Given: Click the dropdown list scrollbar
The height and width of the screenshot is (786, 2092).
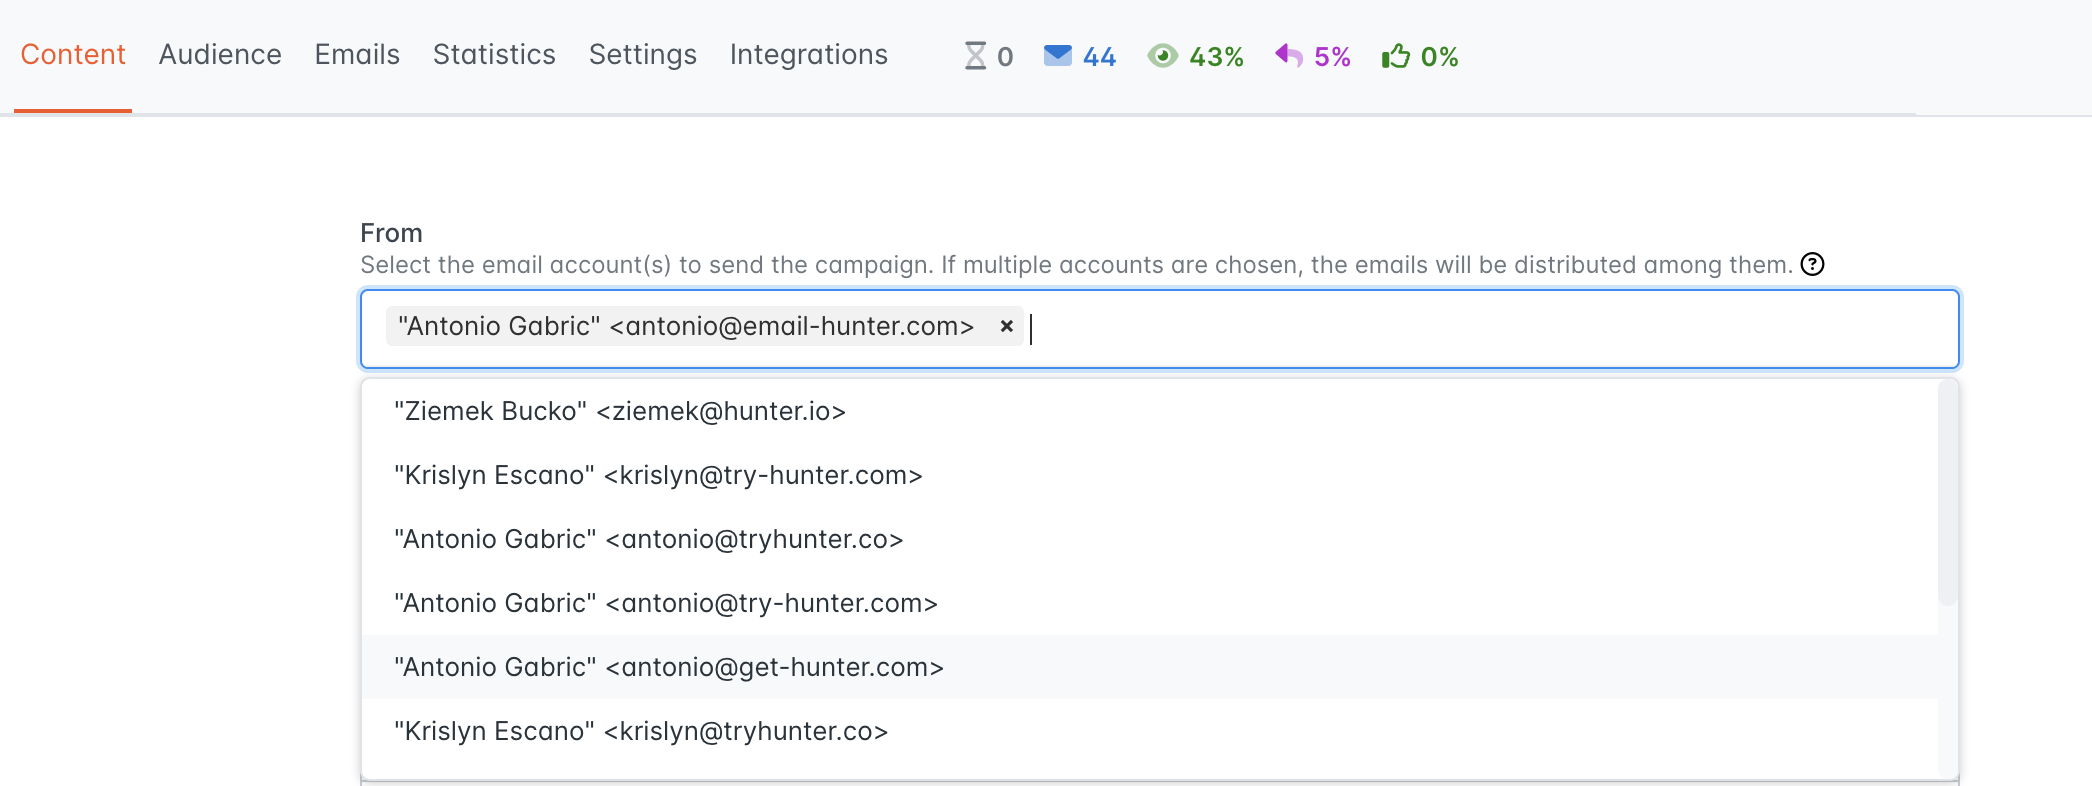Looking at the screenshot, I should click(1947, 492).
